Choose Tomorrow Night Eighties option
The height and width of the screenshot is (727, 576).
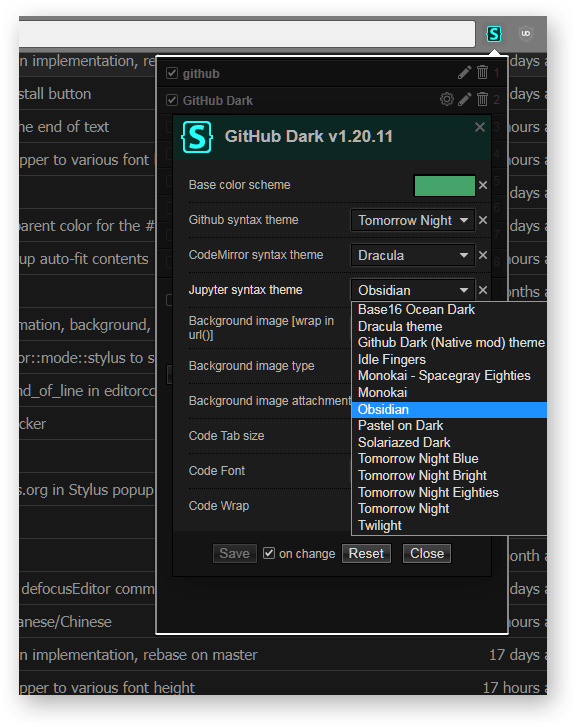click(450, 492)
